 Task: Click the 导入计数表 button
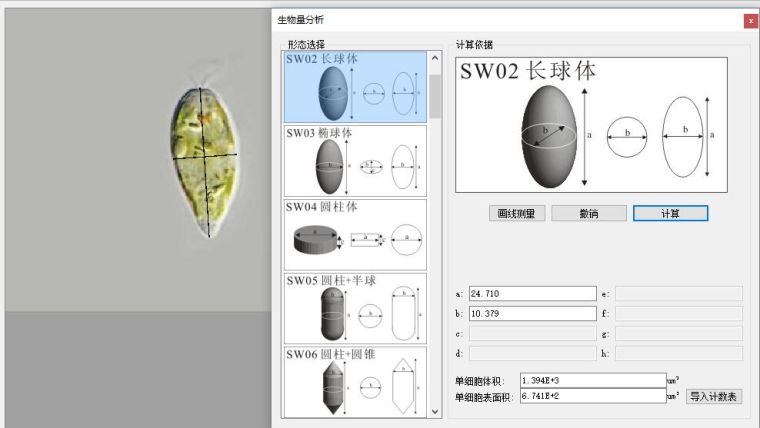pyautogui.click(x=714, y=396)
